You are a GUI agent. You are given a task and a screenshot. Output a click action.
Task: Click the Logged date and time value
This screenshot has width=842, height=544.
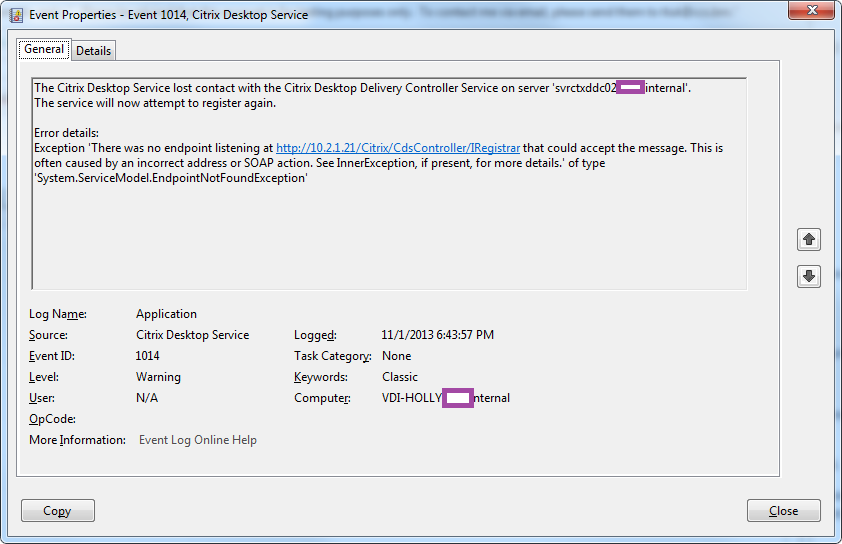pos(437,335)
